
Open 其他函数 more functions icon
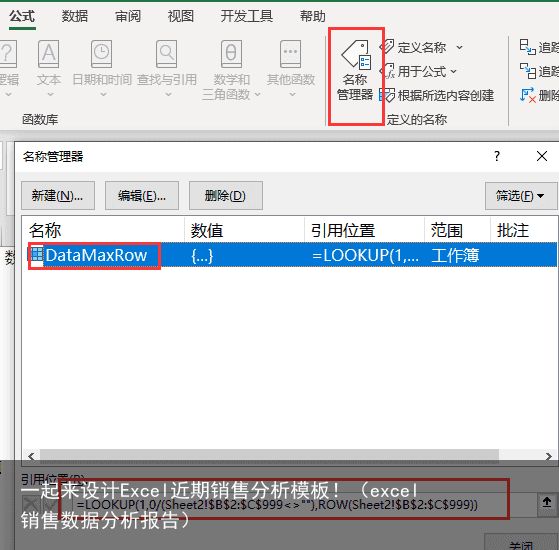[291, 68]
